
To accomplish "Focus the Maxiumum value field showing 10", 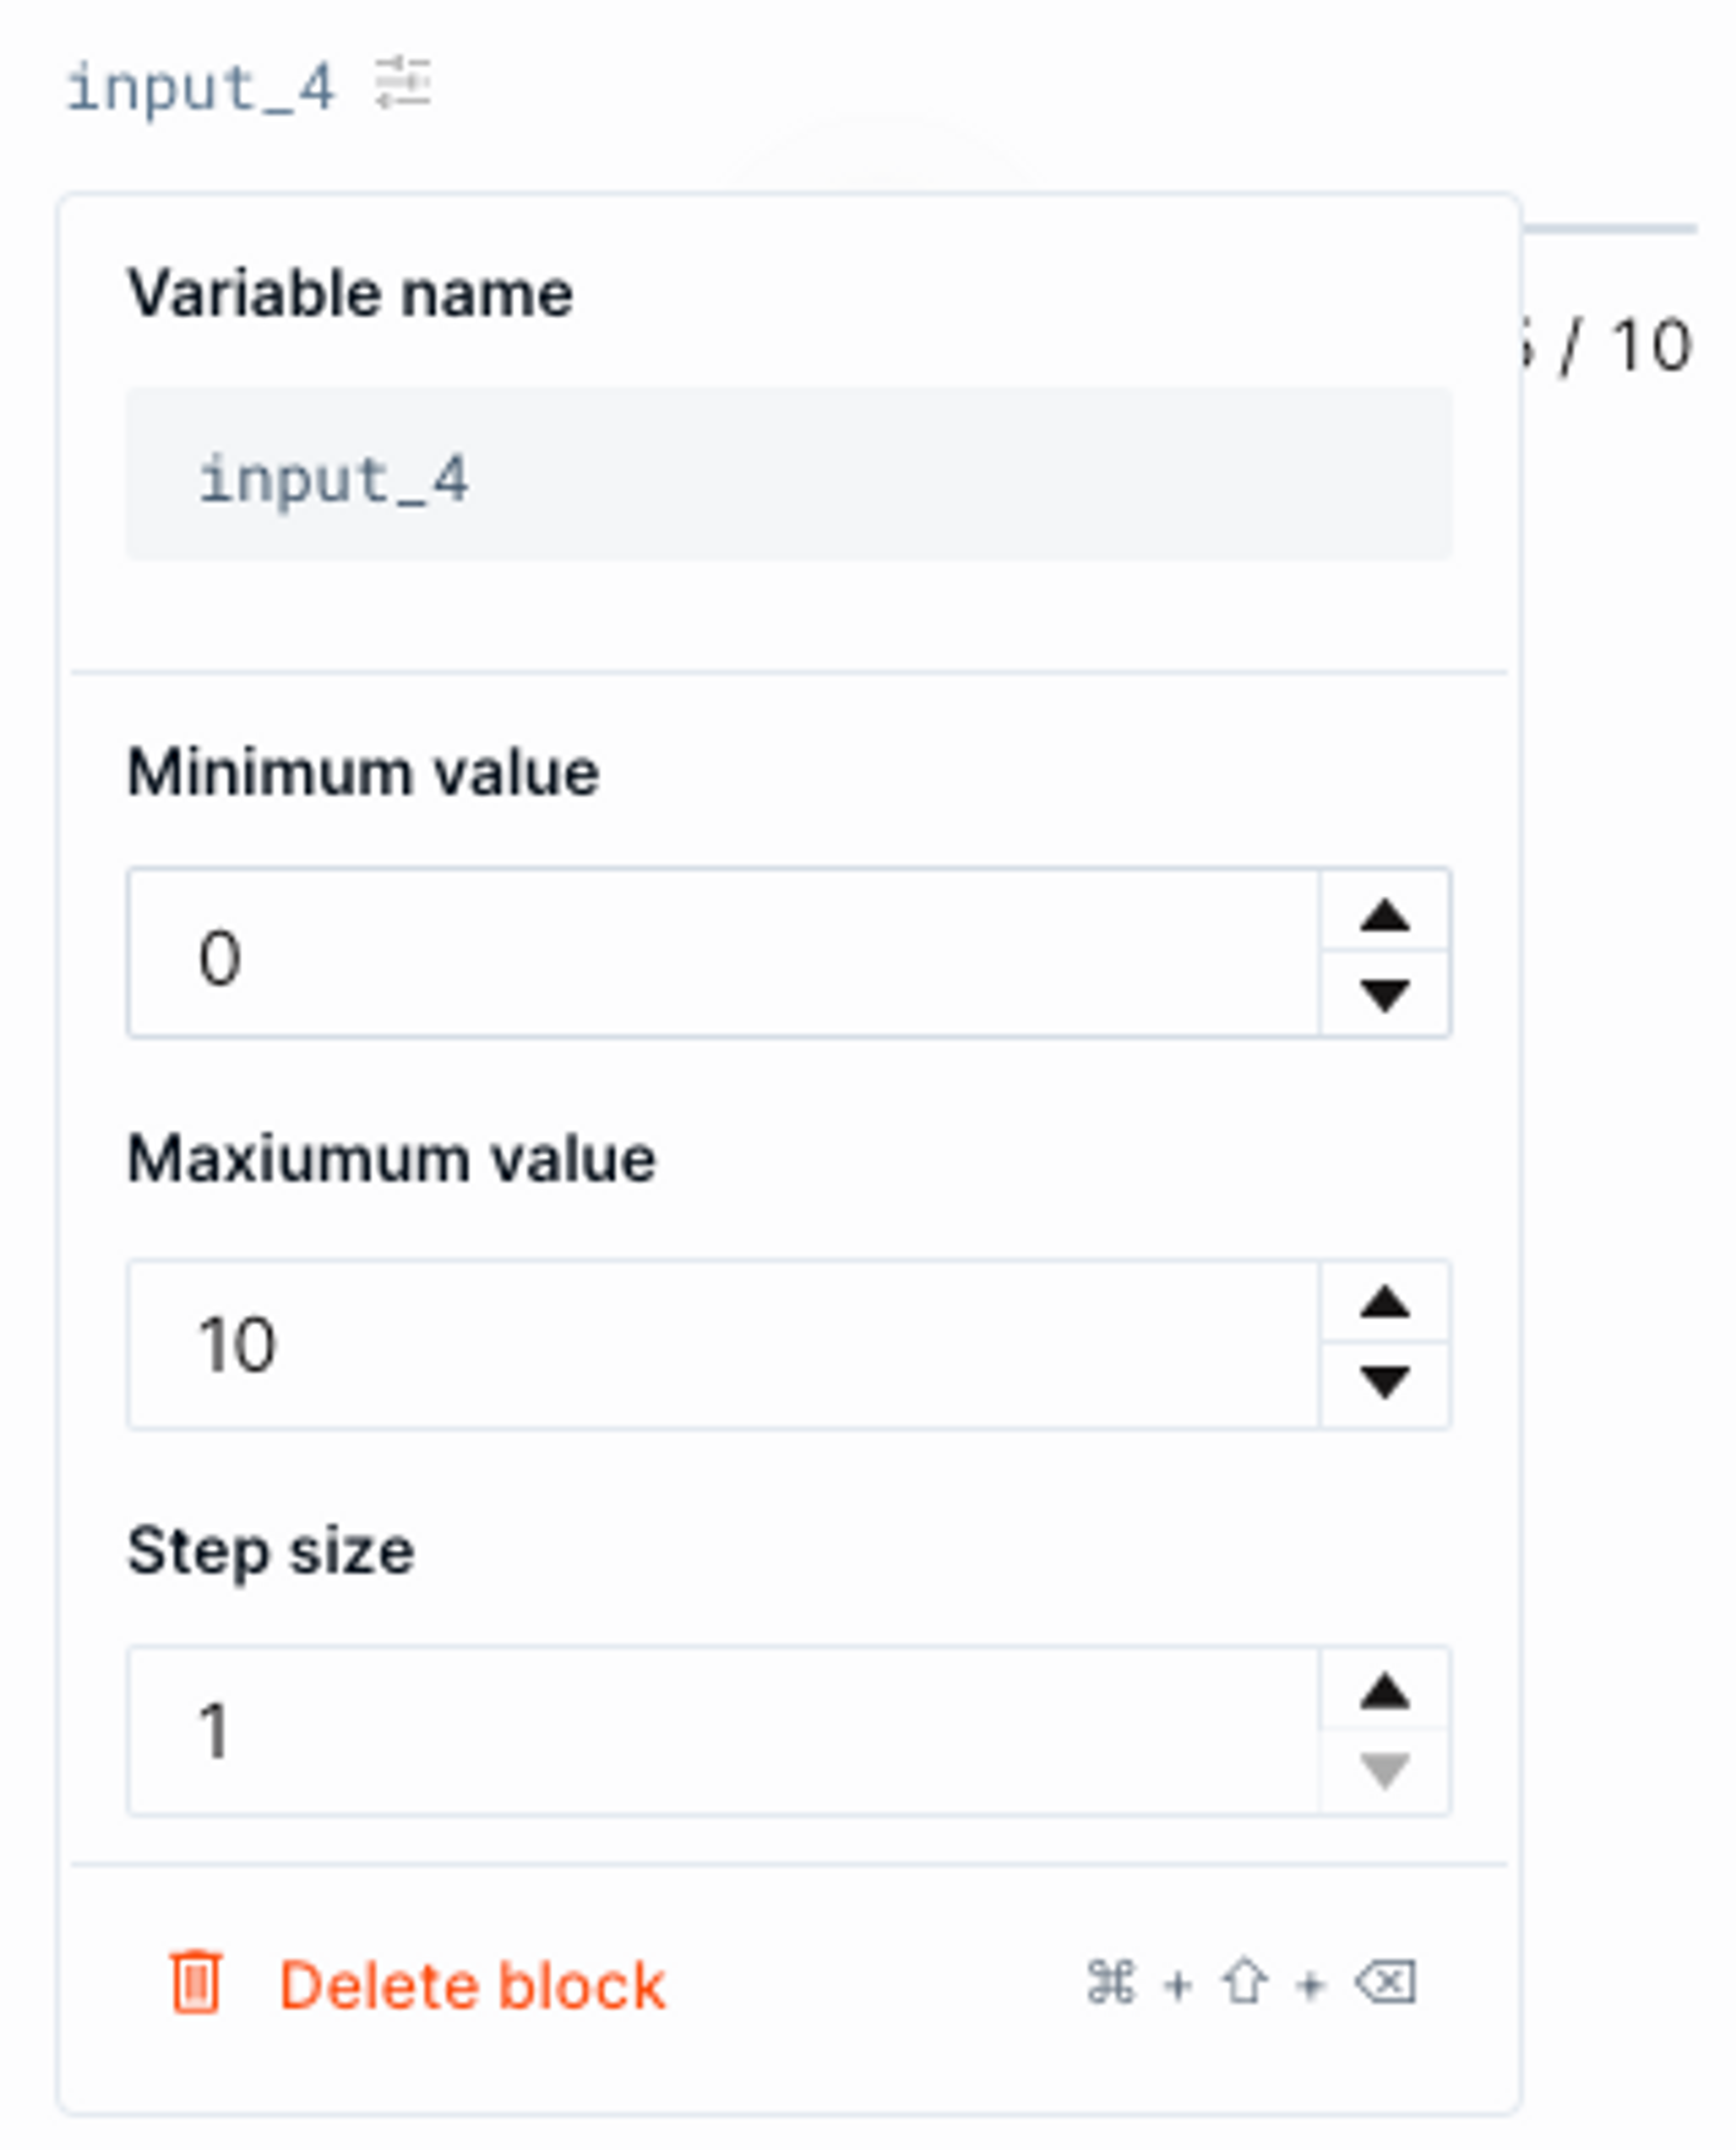I will pyautogui.click(x=723, y=1344).
